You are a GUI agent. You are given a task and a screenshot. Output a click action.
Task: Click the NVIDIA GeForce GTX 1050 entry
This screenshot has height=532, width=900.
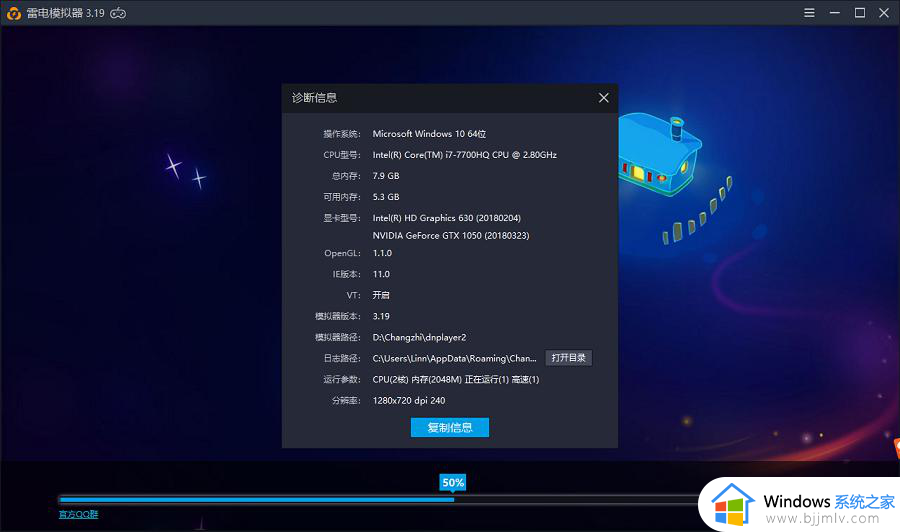point(451,236)
